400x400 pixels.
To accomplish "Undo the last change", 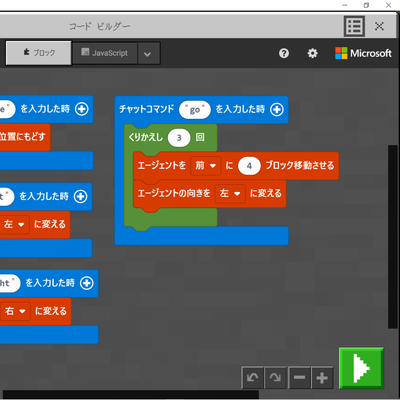I will [252, 378].
